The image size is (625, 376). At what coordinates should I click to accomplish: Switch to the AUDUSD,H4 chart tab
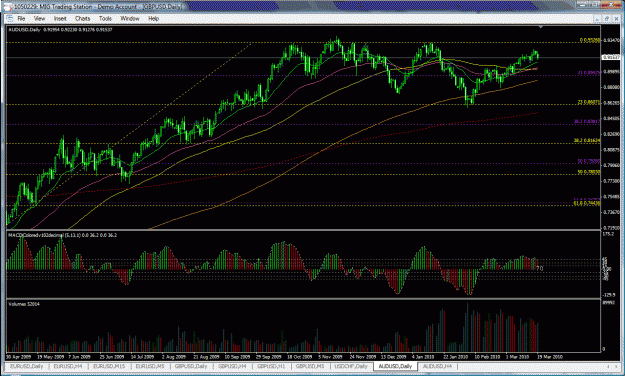[x=437, y=366]
